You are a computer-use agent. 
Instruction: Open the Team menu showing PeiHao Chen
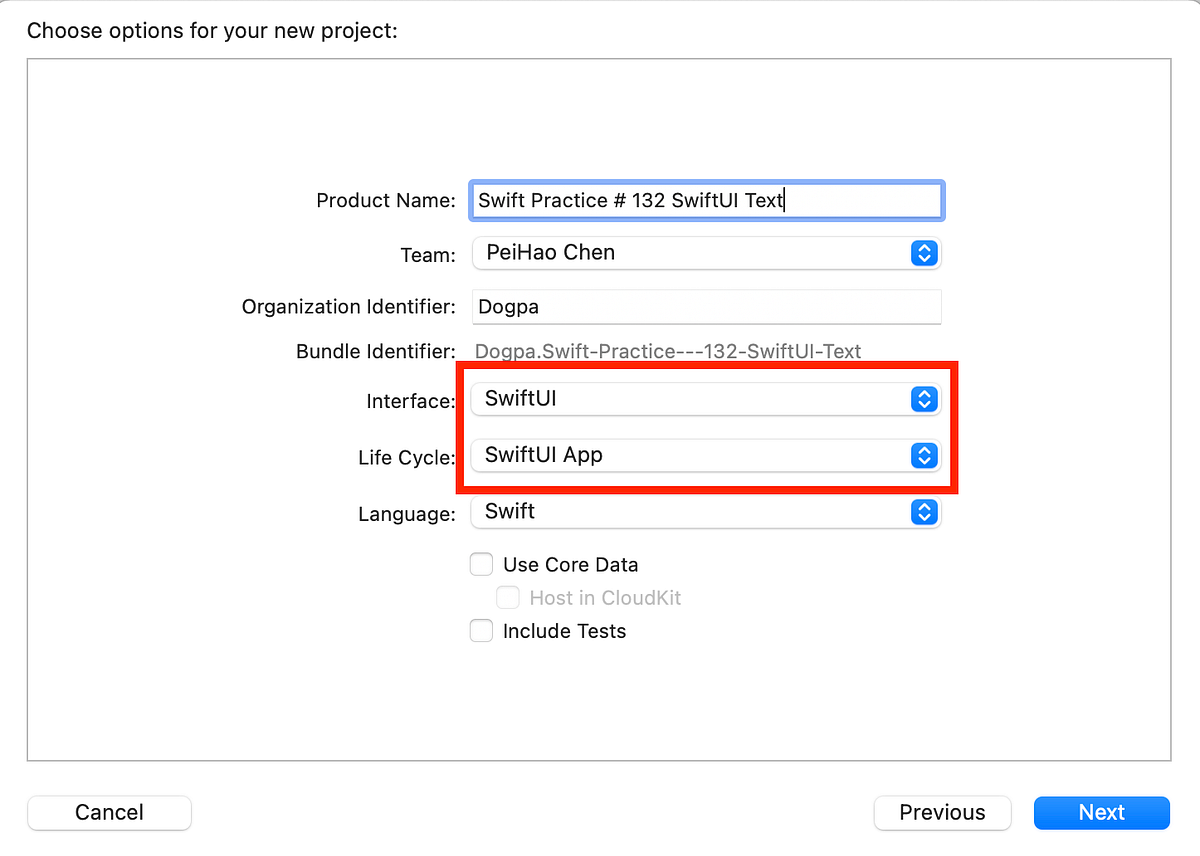690,253
